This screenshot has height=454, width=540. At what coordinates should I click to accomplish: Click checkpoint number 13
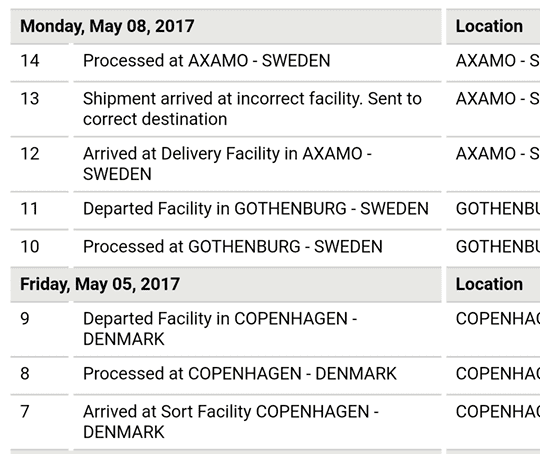pyautogui.click(x=30, y=99)
